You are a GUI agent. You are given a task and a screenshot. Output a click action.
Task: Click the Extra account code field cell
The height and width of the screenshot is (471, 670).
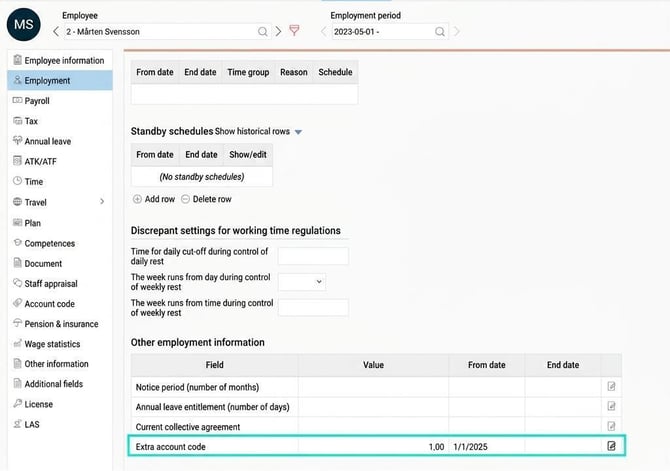(215, 447)
